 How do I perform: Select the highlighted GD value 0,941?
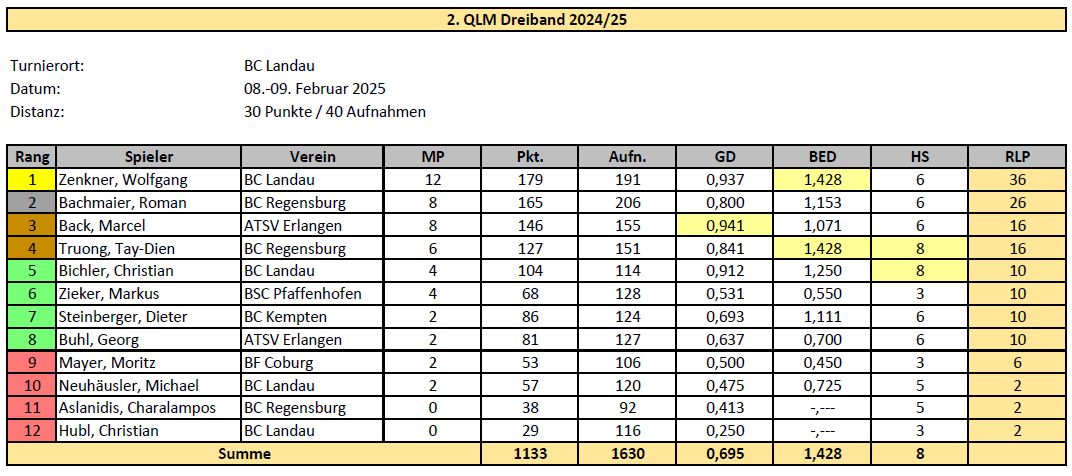pyautogui.click(x=724, y=226)
